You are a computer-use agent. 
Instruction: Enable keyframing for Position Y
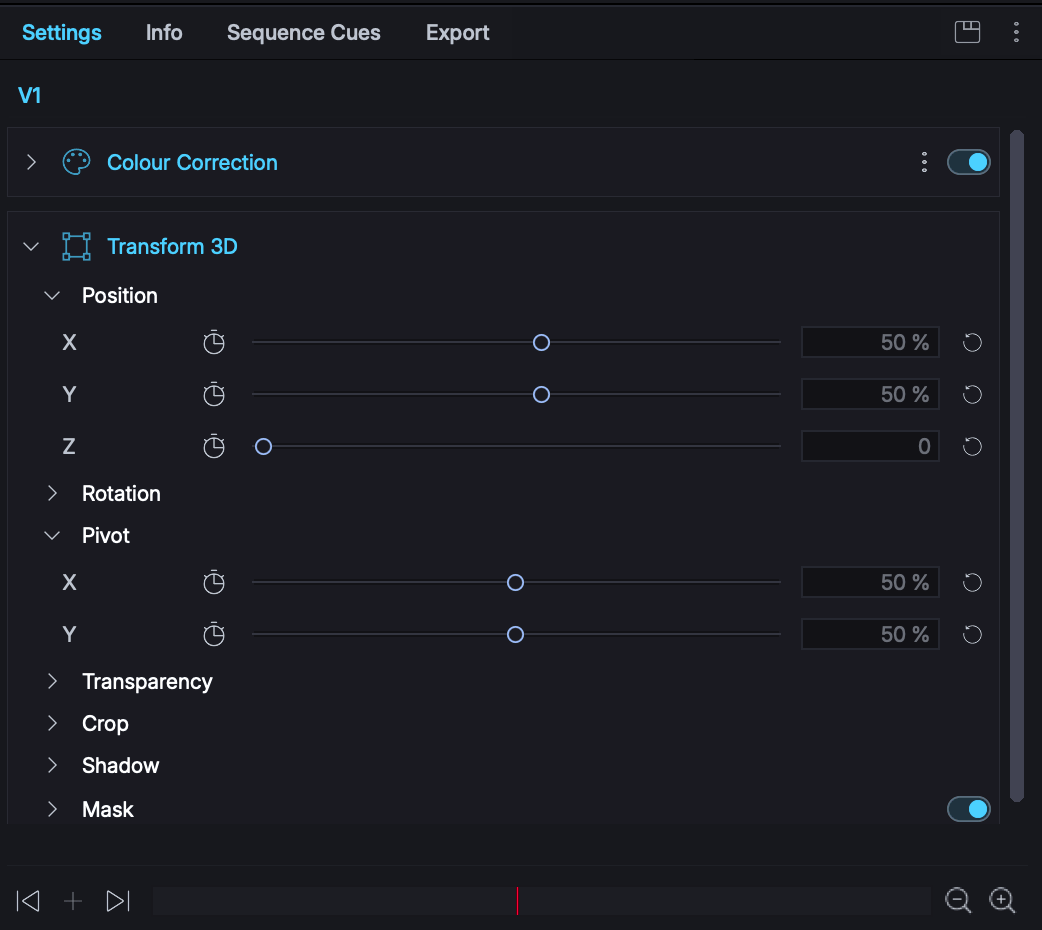click(214, 394)
